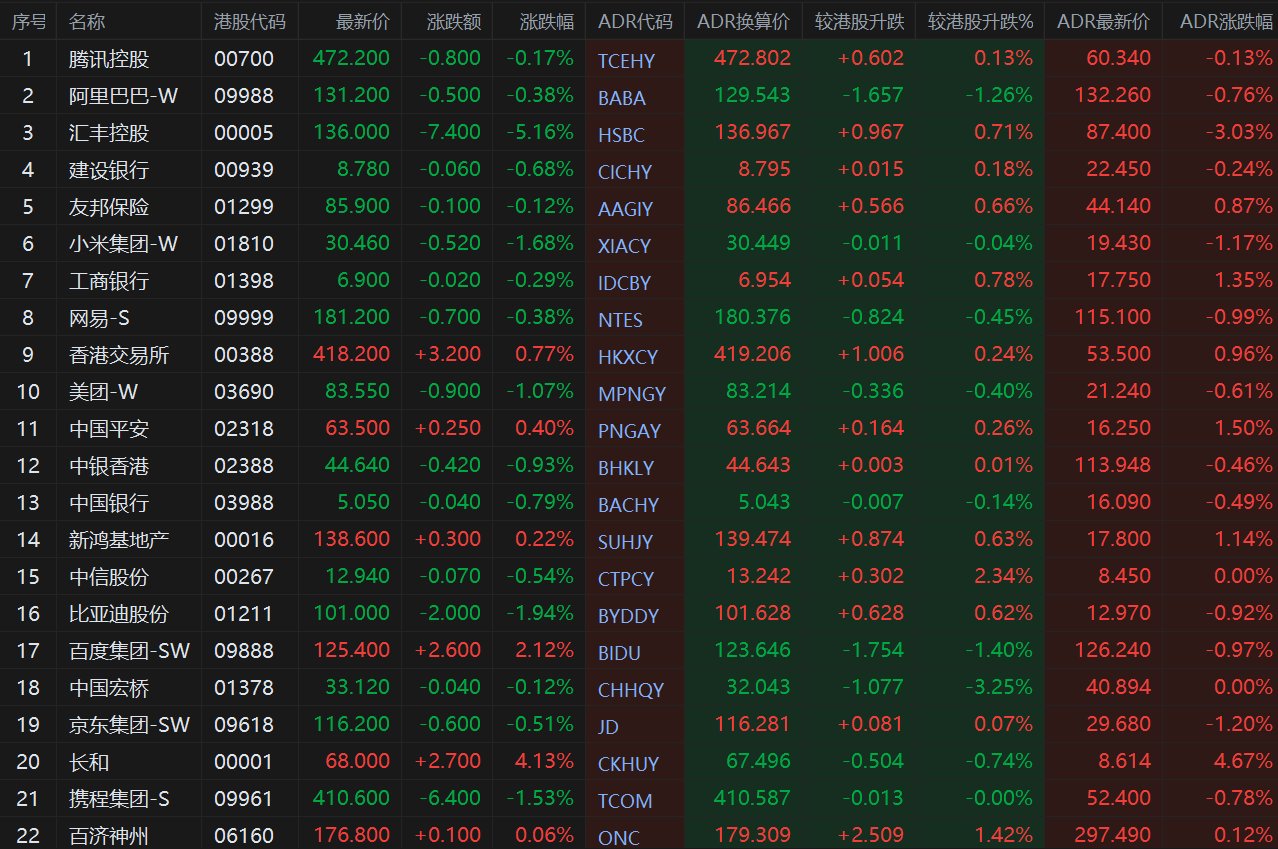Click ADR code CICHY
1278x849 pixels.
tap(625, 172)
